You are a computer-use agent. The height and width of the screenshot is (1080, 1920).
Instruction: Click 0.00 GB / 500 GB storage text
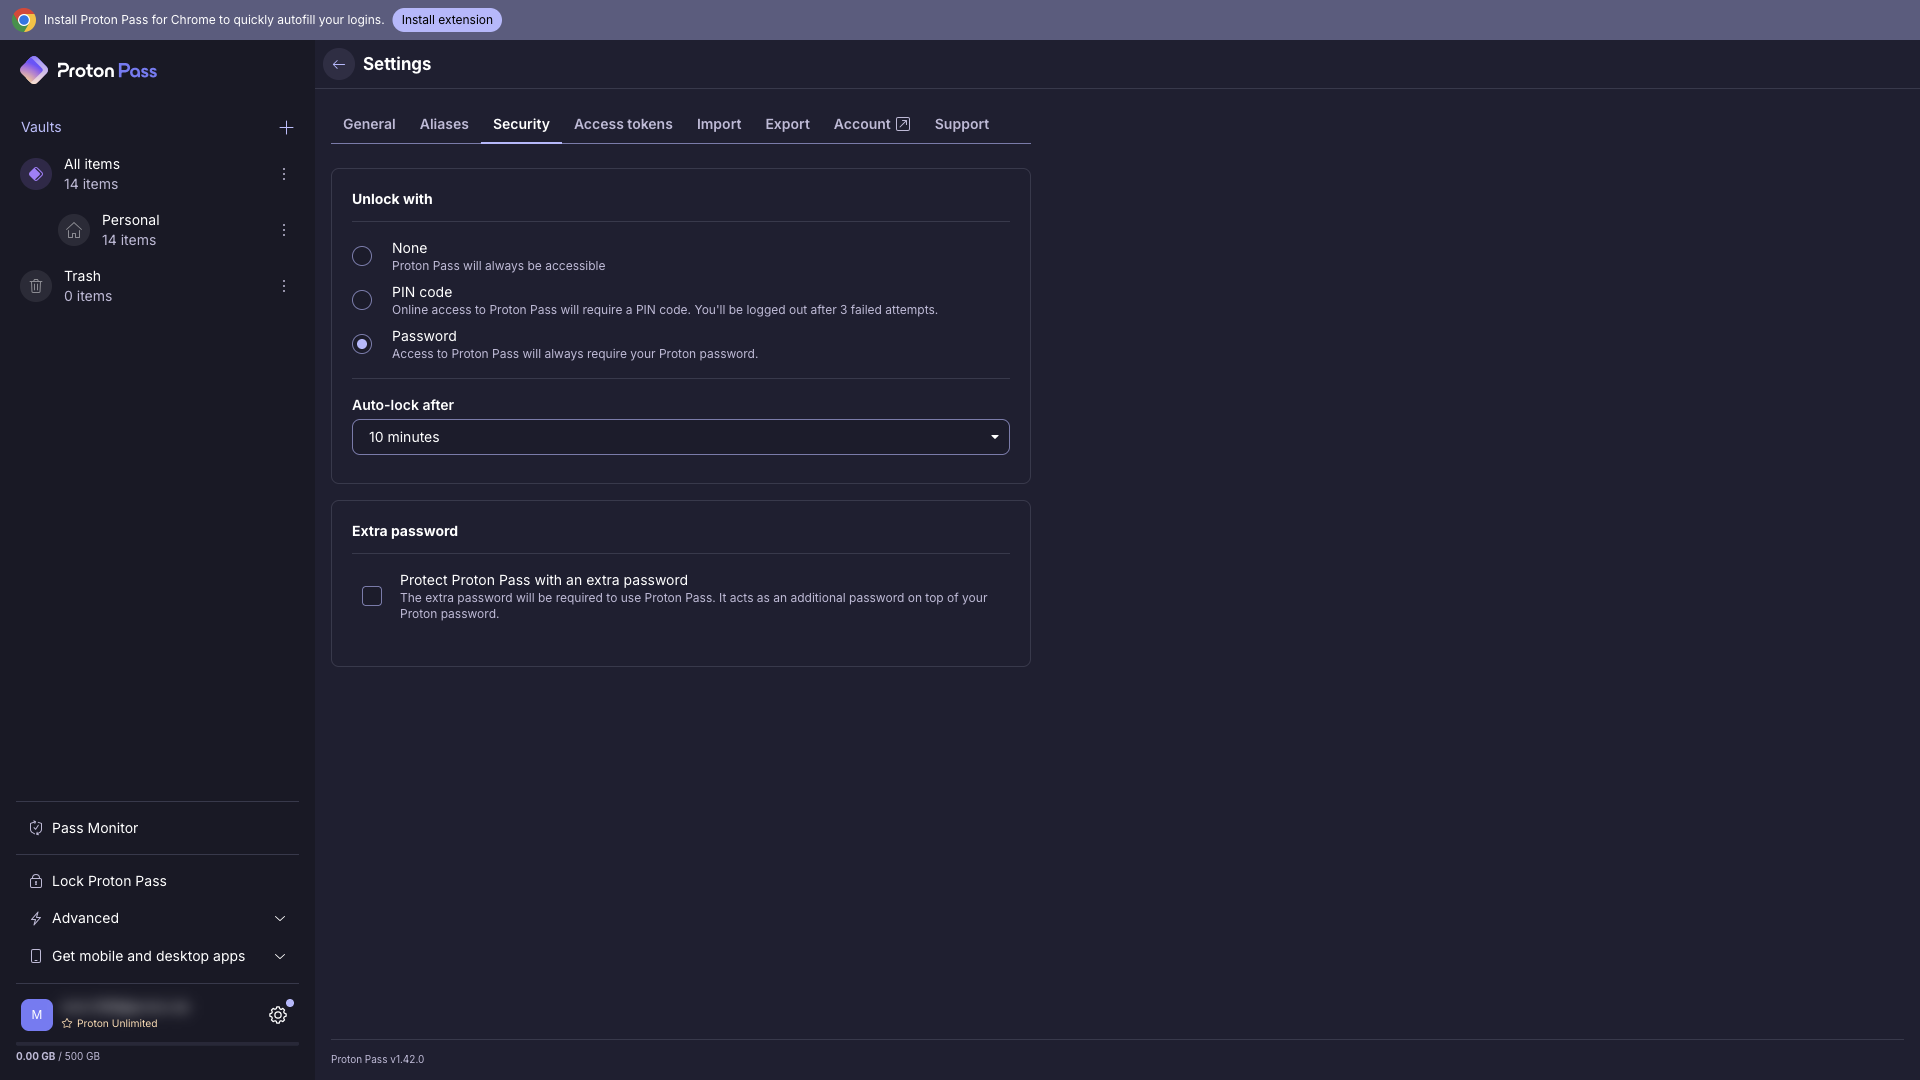(58, 1056)
